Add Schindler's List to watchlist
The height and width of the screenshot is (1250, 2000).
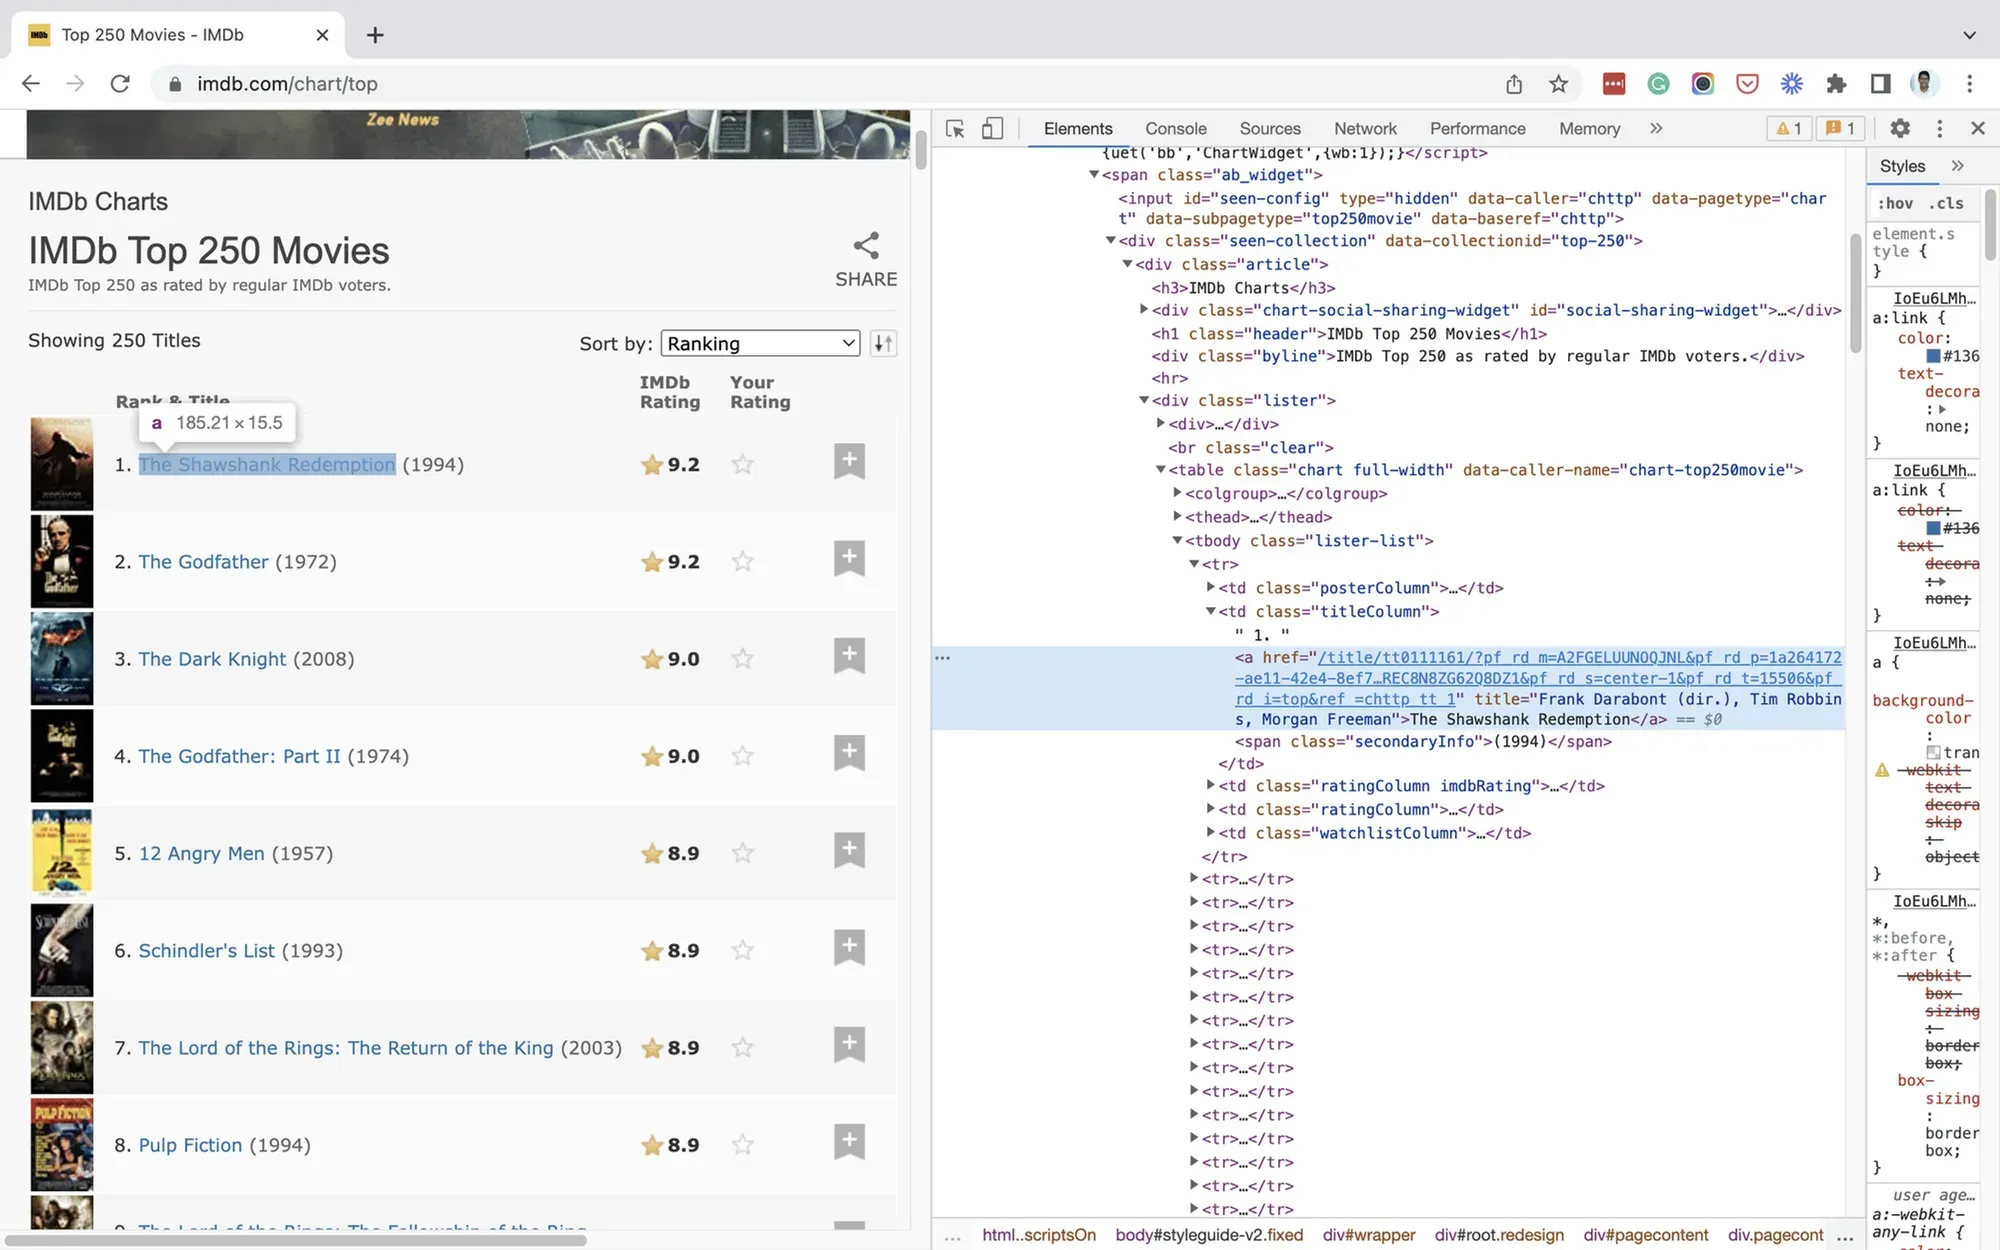tap(849, 947)
